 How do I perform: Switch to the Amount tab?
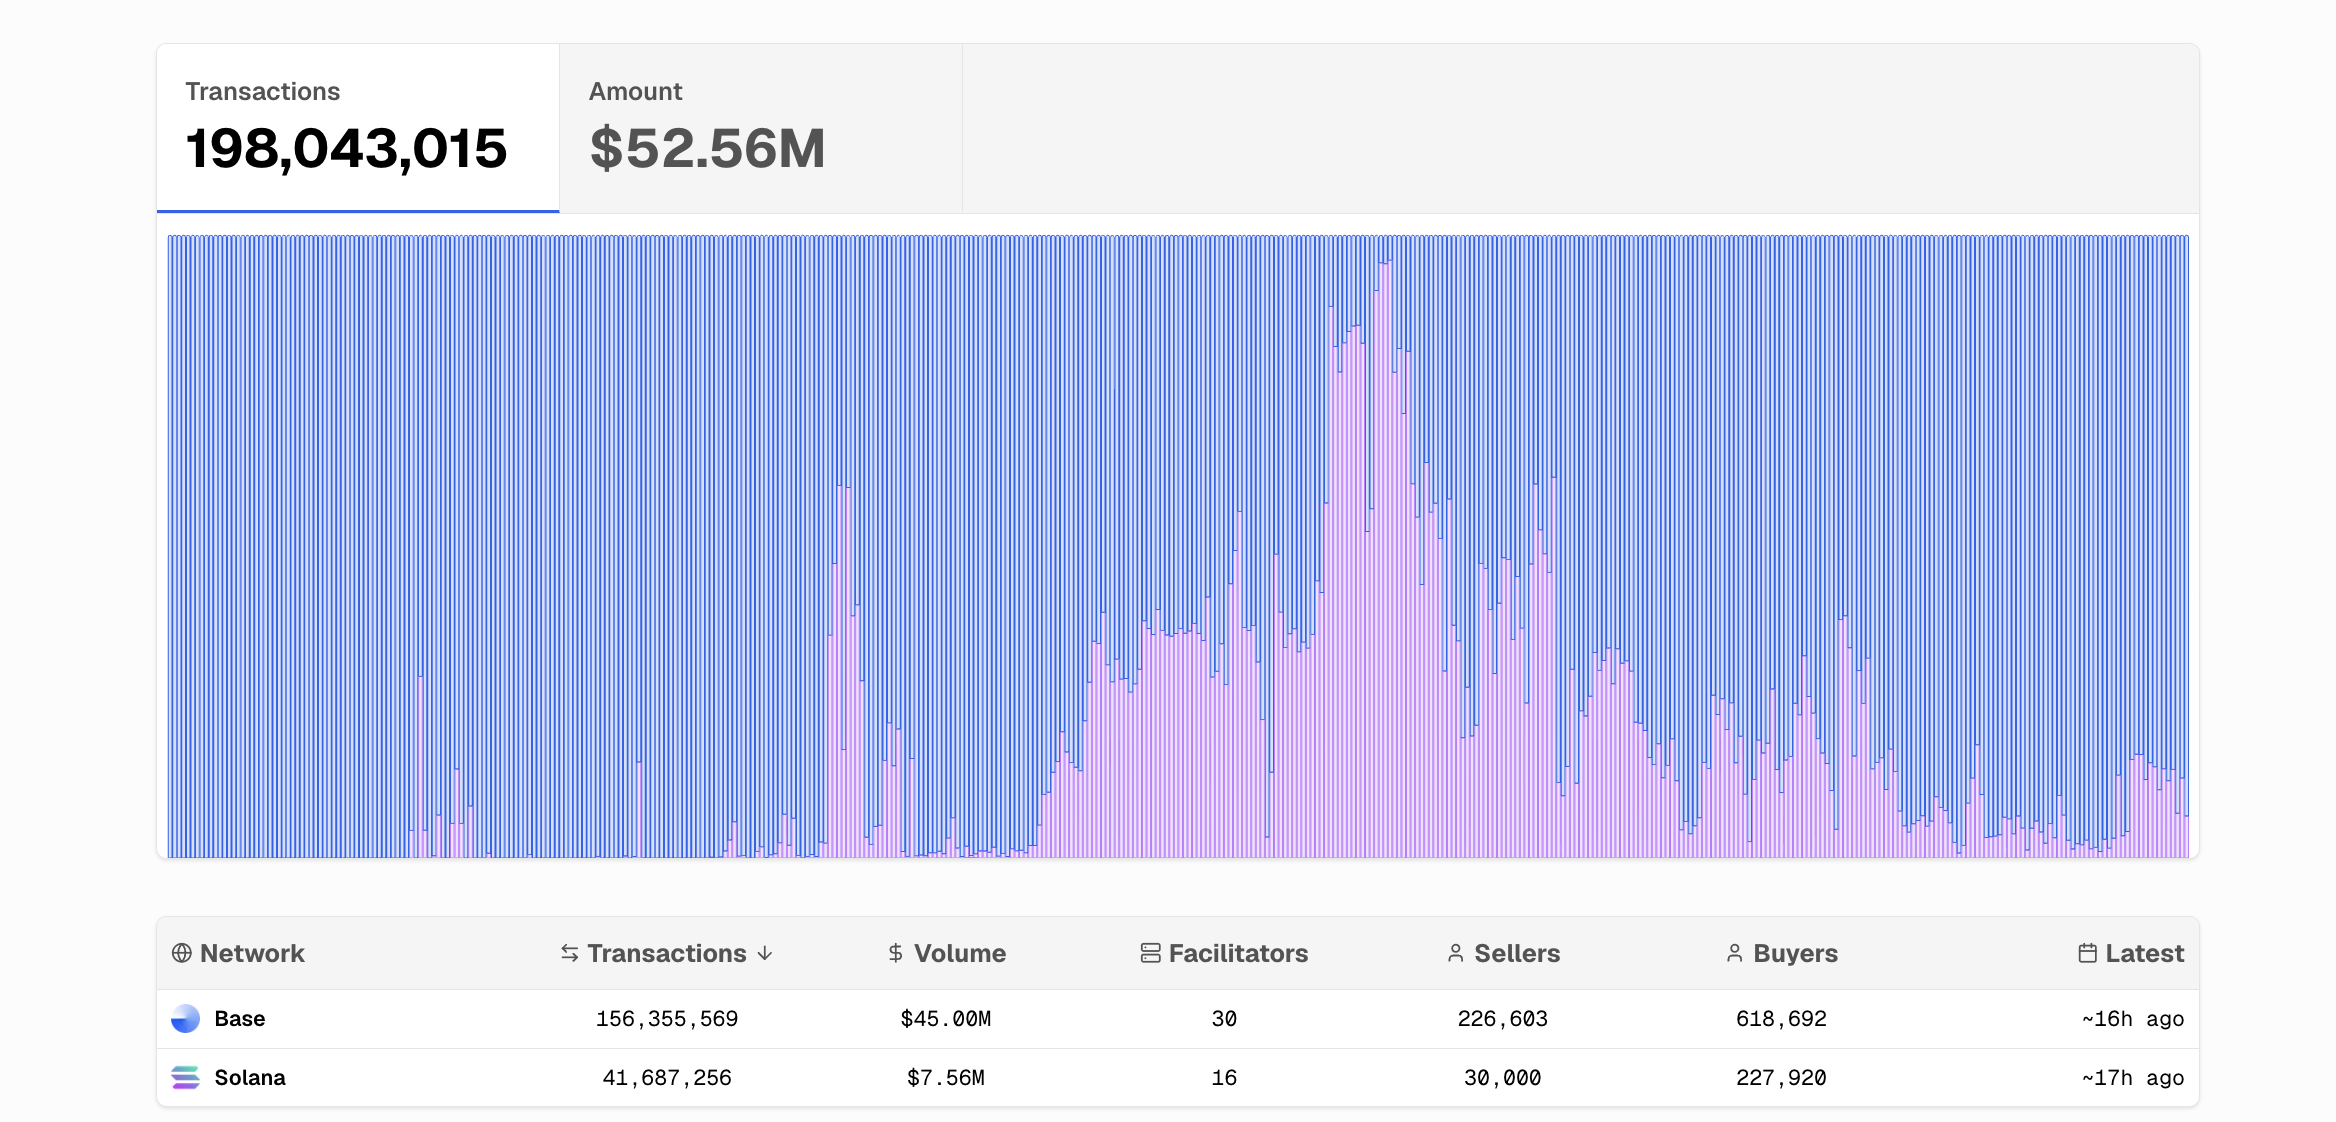[x=761, y=128]
